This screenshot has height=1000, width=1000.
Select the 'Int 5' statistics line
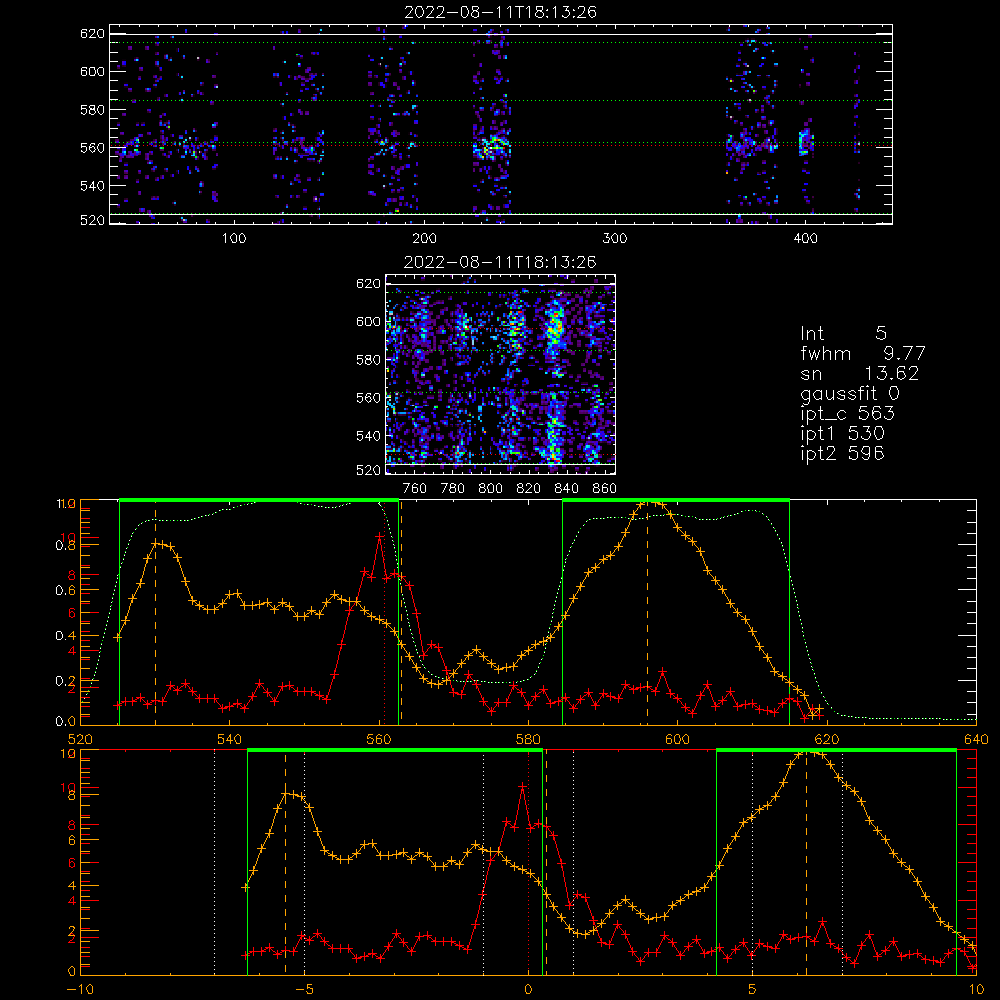point(843,334)
